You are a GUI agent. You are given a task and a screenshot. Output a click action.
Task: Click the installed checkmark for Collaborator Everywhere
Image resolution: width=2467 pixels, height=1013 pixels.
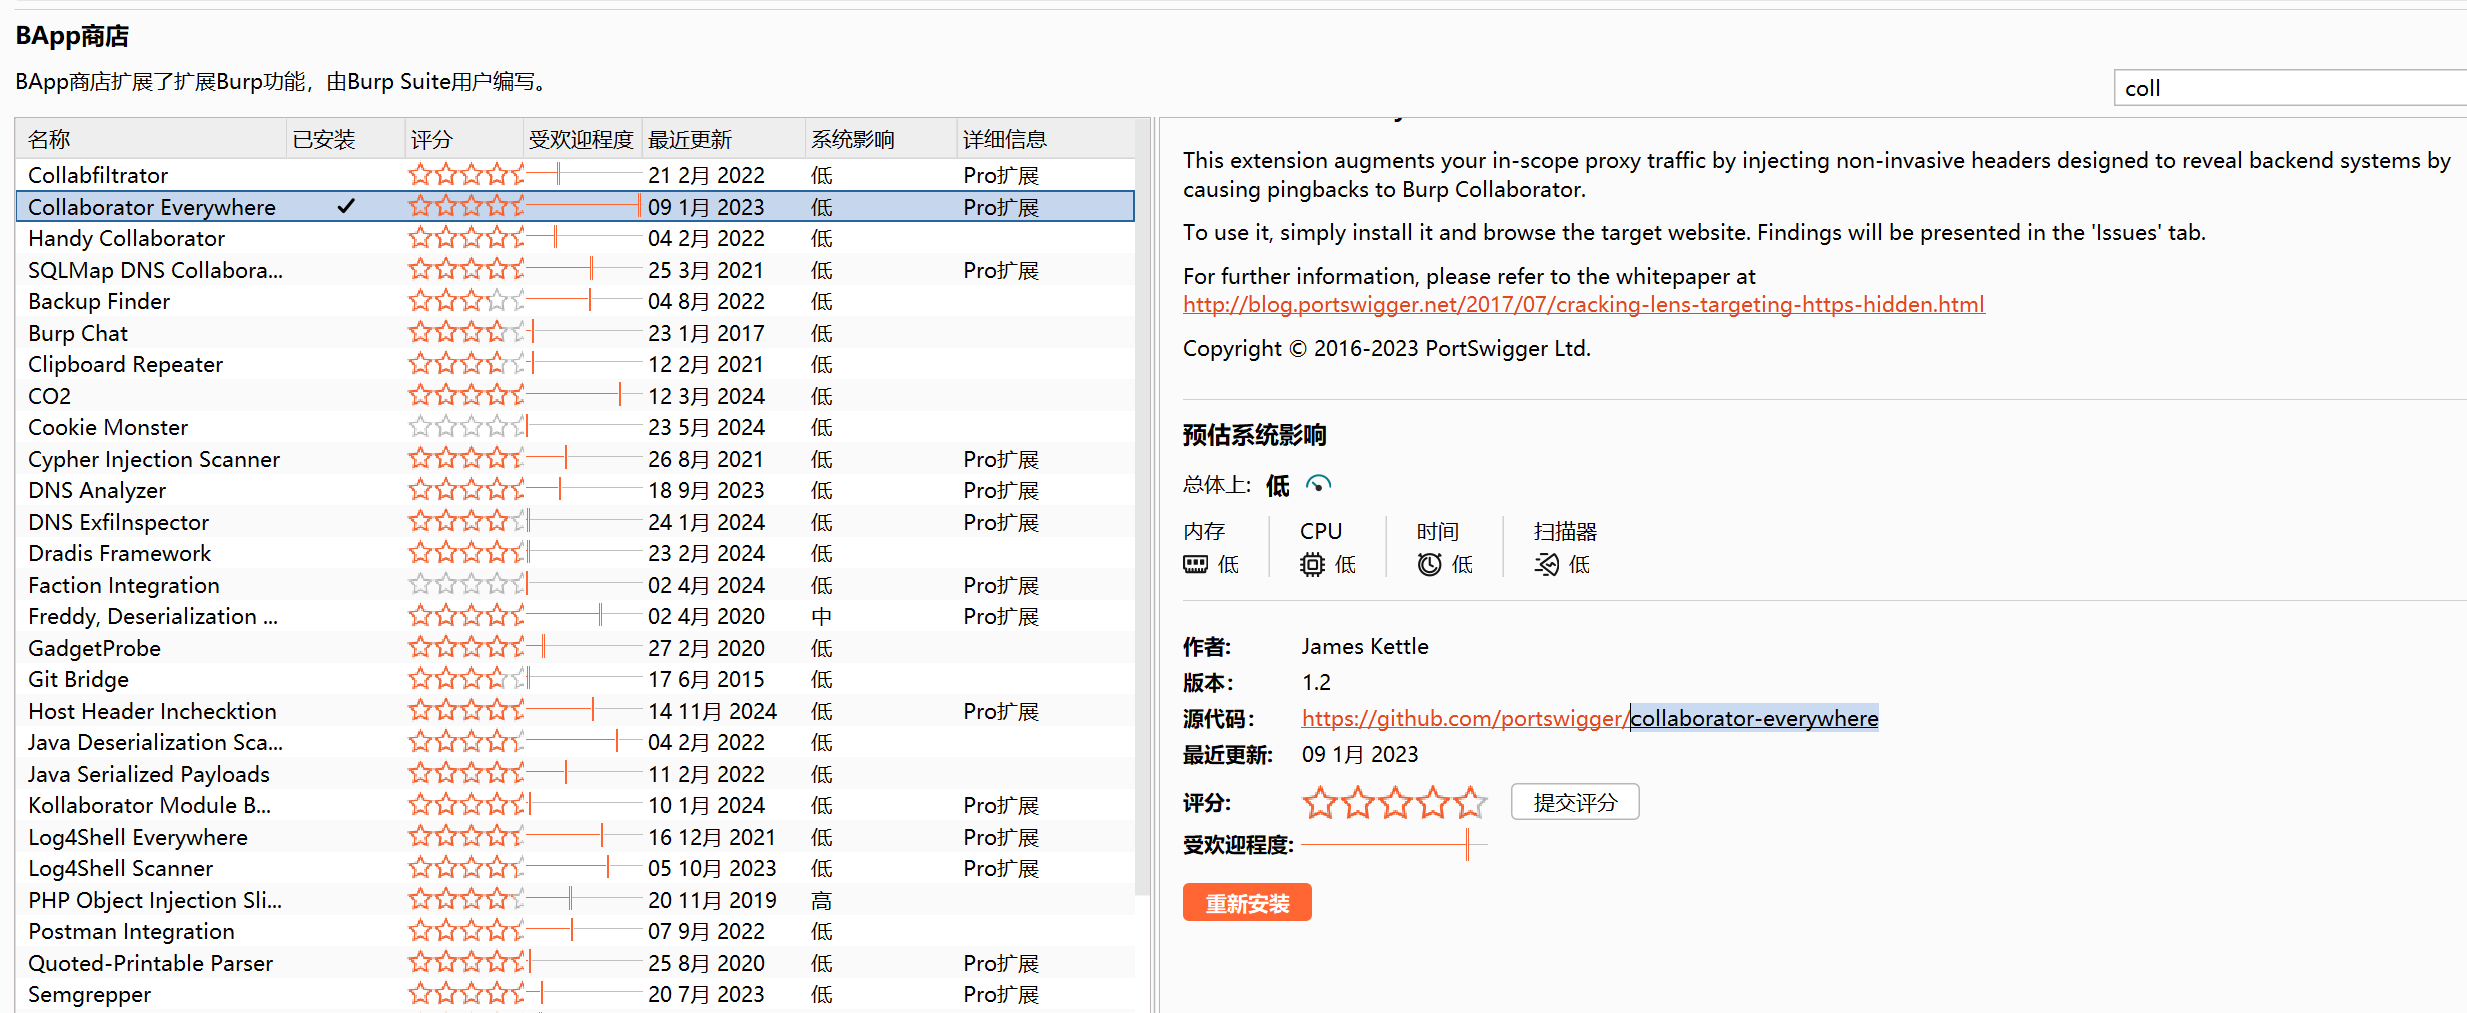click(346, 207)
